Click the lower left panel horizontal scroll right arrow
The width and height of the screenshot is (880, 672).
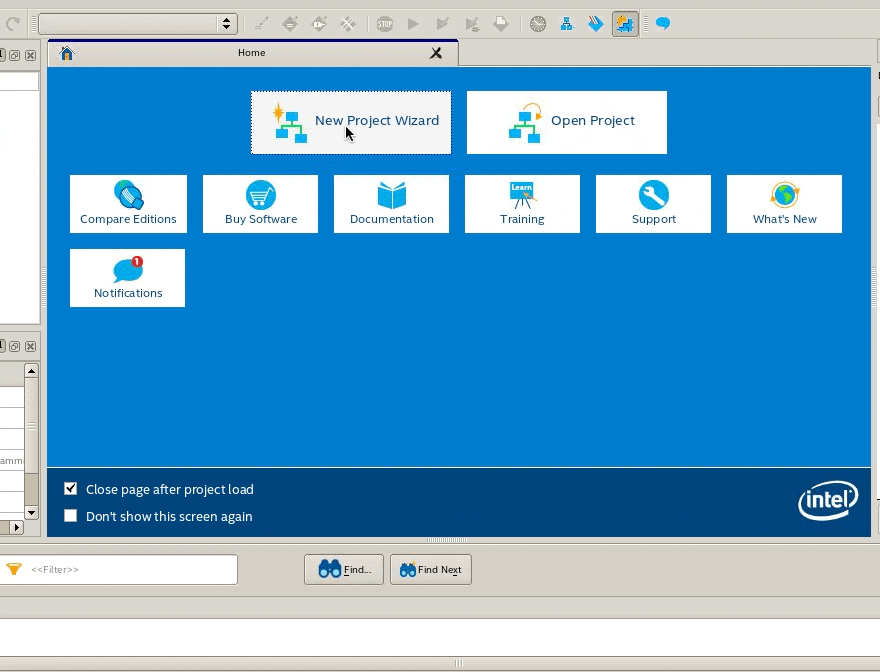point(17,527)
